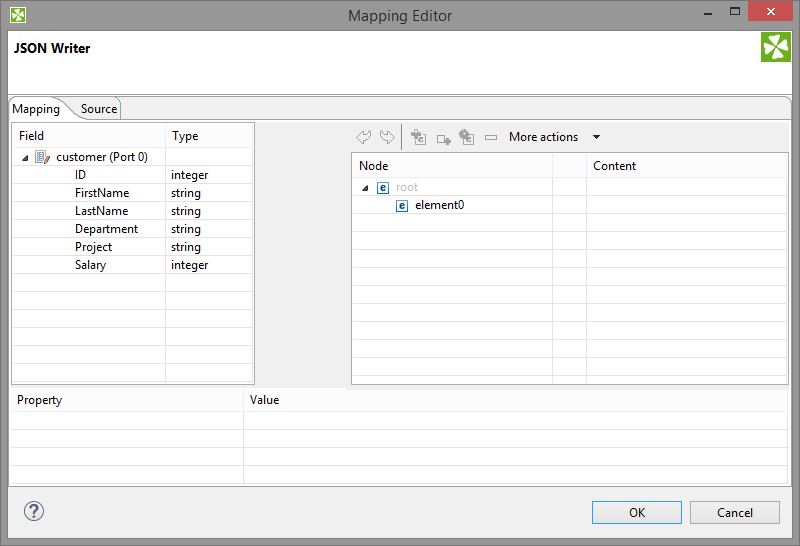Image resolution: width=800 pixels, height=546 pixels.
Task: Select the Salary field row
Action: (x=90, y=265)
